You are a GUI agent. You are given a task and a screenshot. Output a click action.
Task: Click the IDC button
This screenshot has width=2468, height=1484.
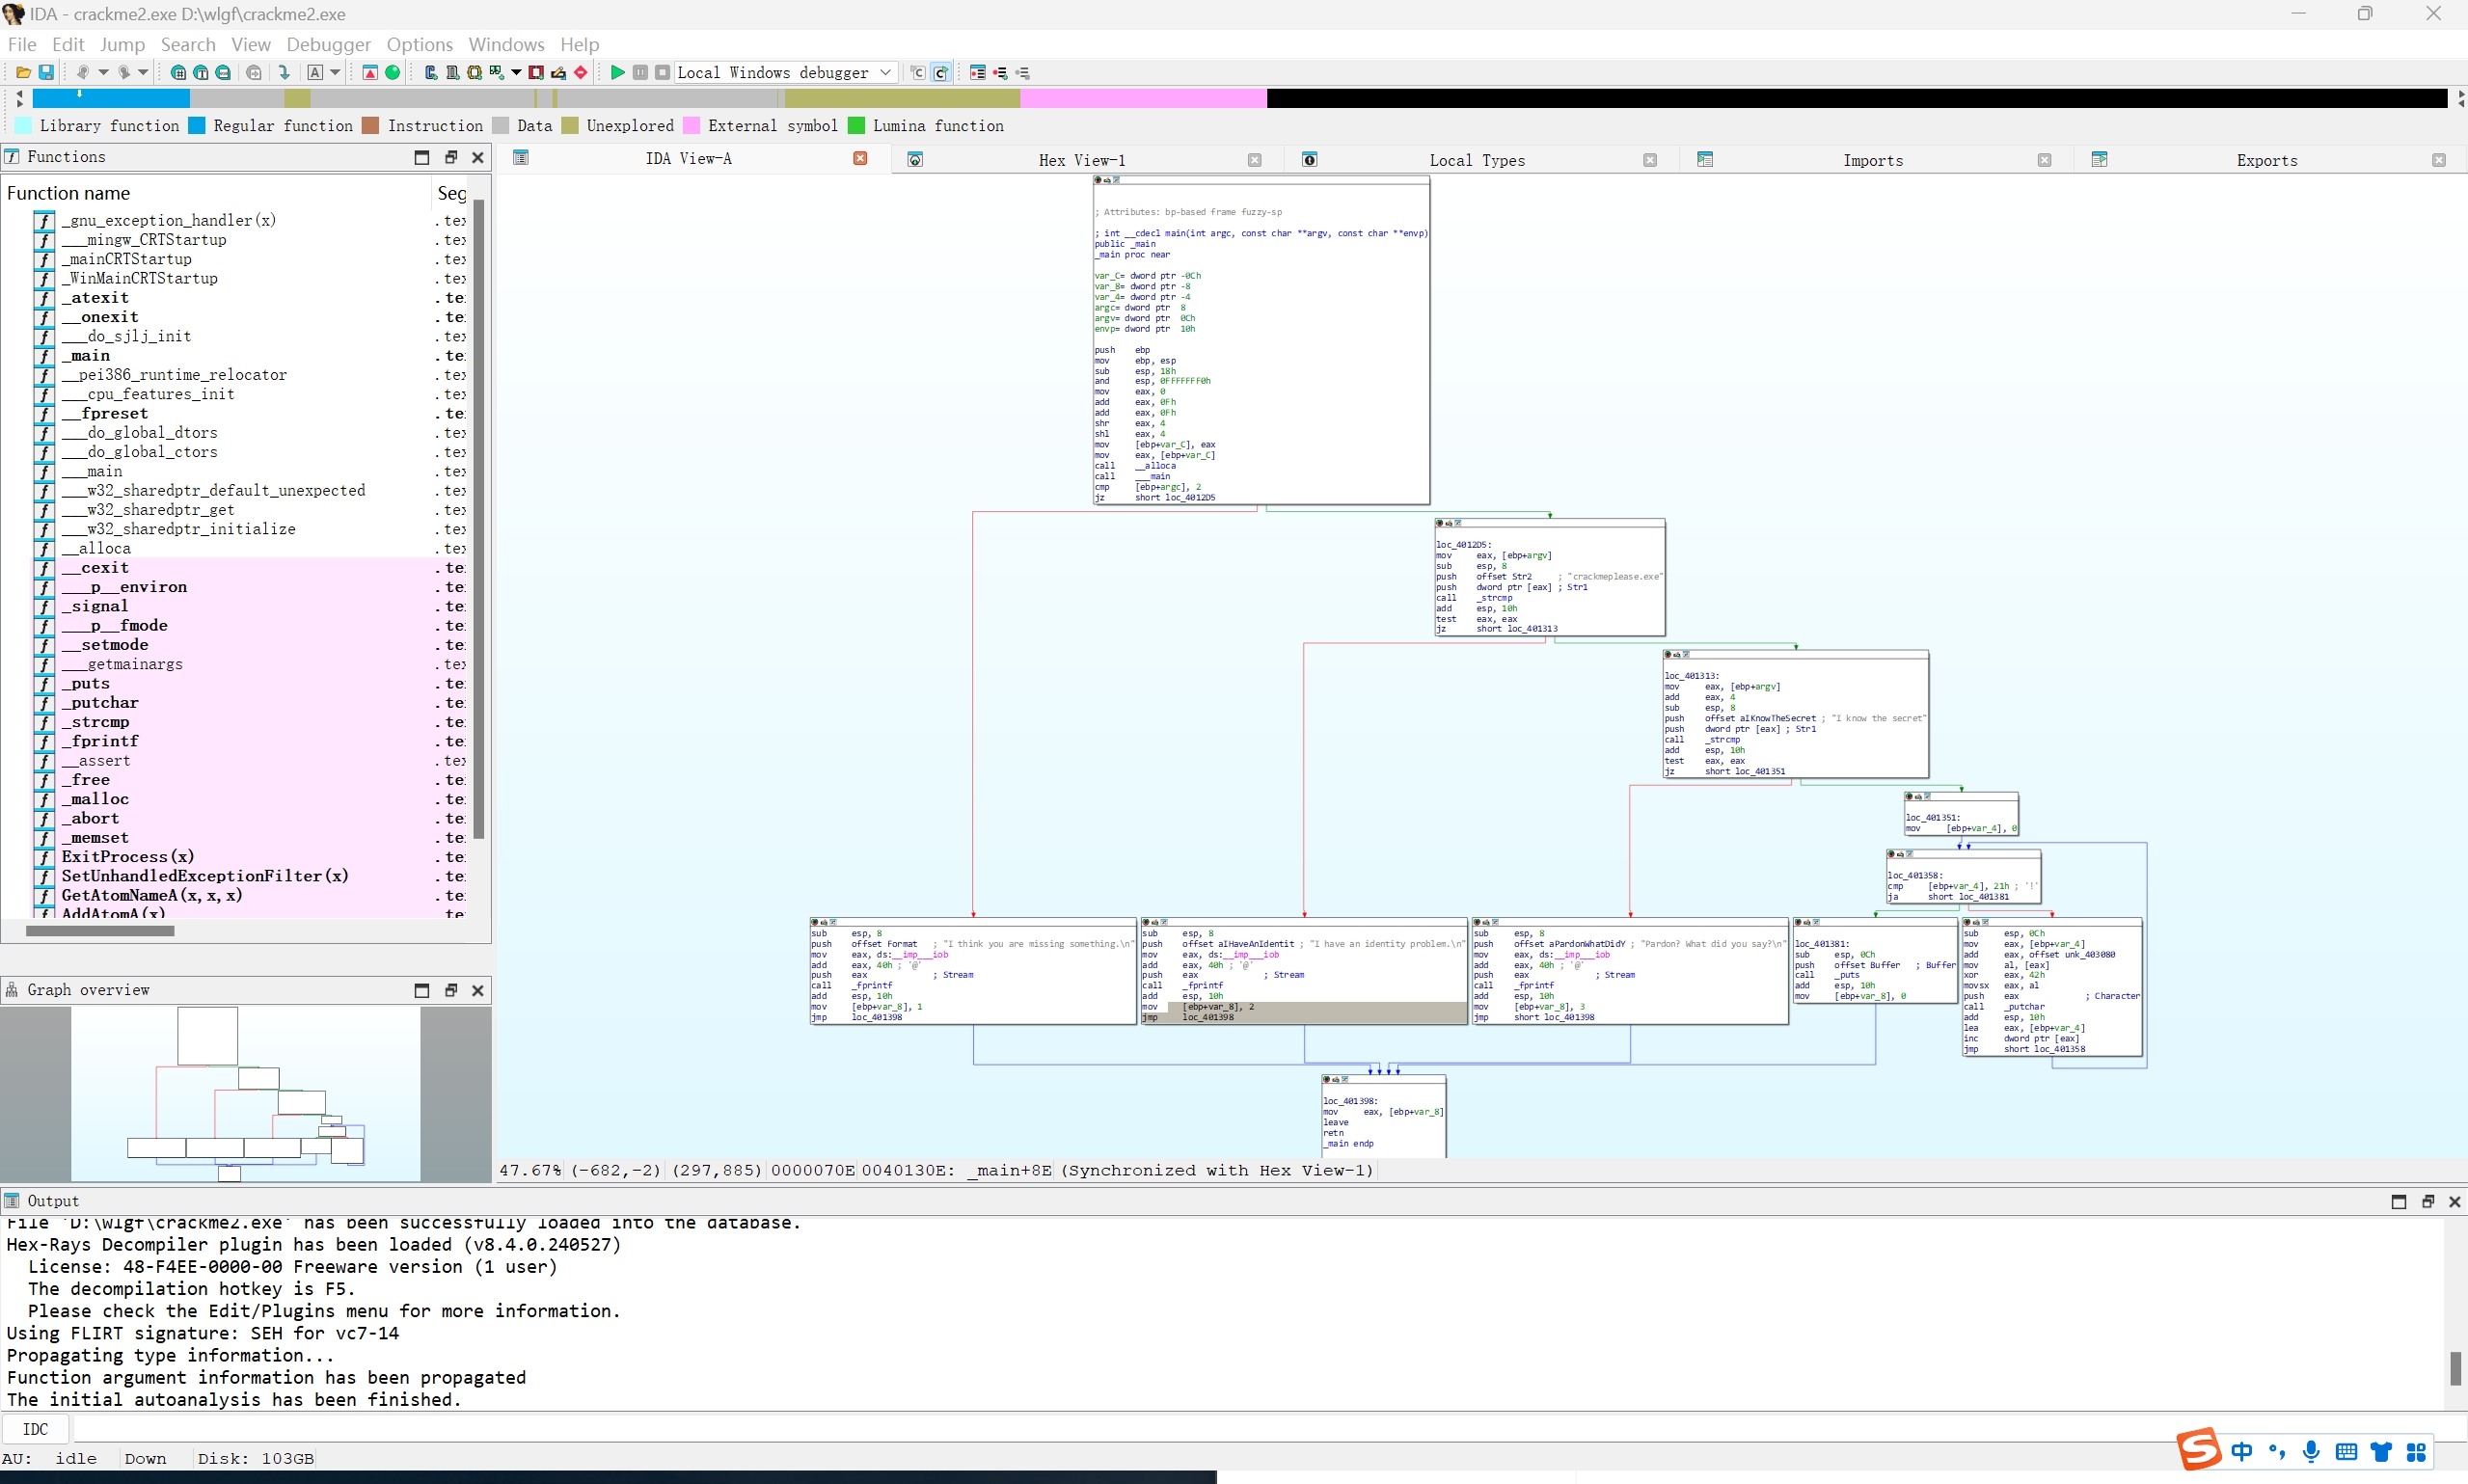tap(35, 1429)
